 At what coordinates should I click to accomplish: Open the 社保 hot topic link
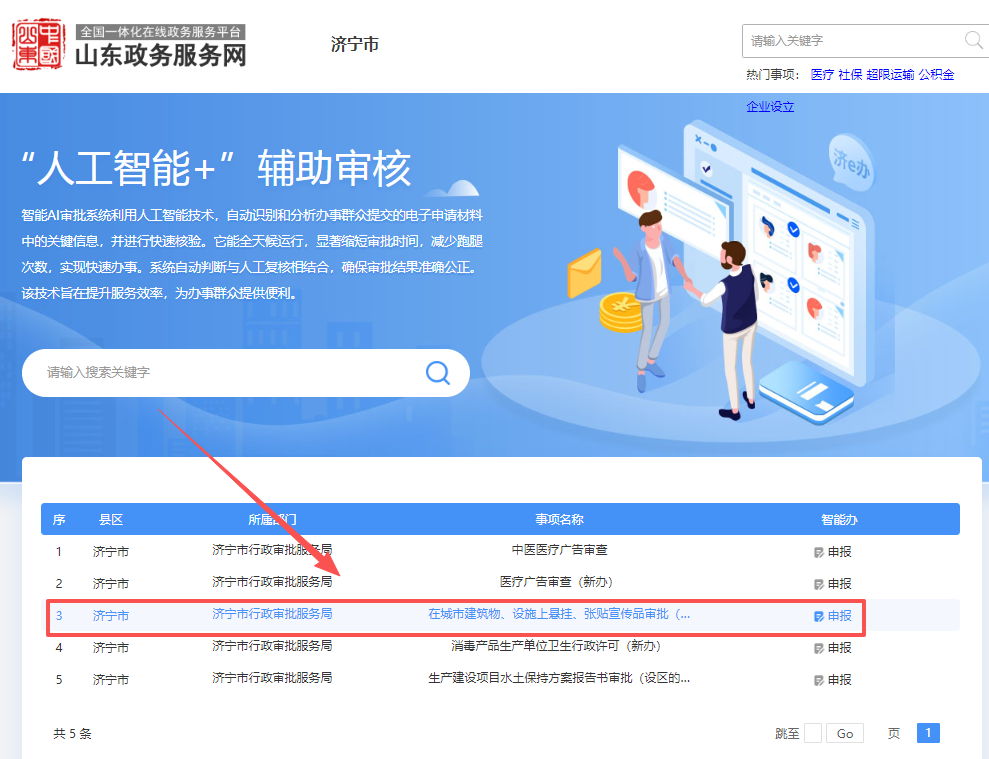(x=850, y=75)
